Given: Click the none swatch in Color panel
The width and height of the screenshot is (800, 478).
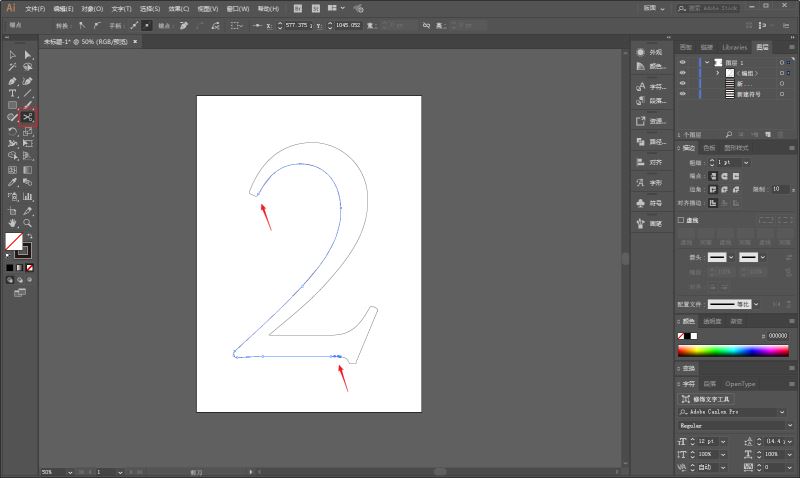Looking at the screenshot, I should (681, 336).
